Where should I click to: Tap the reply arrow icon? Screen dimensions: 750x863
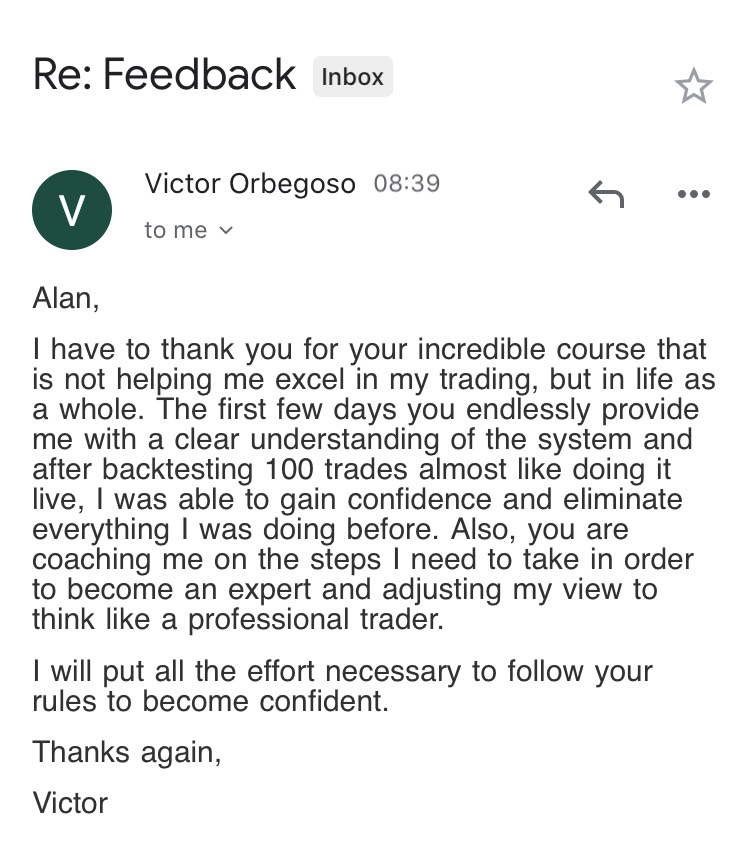(x=606, y=194)
